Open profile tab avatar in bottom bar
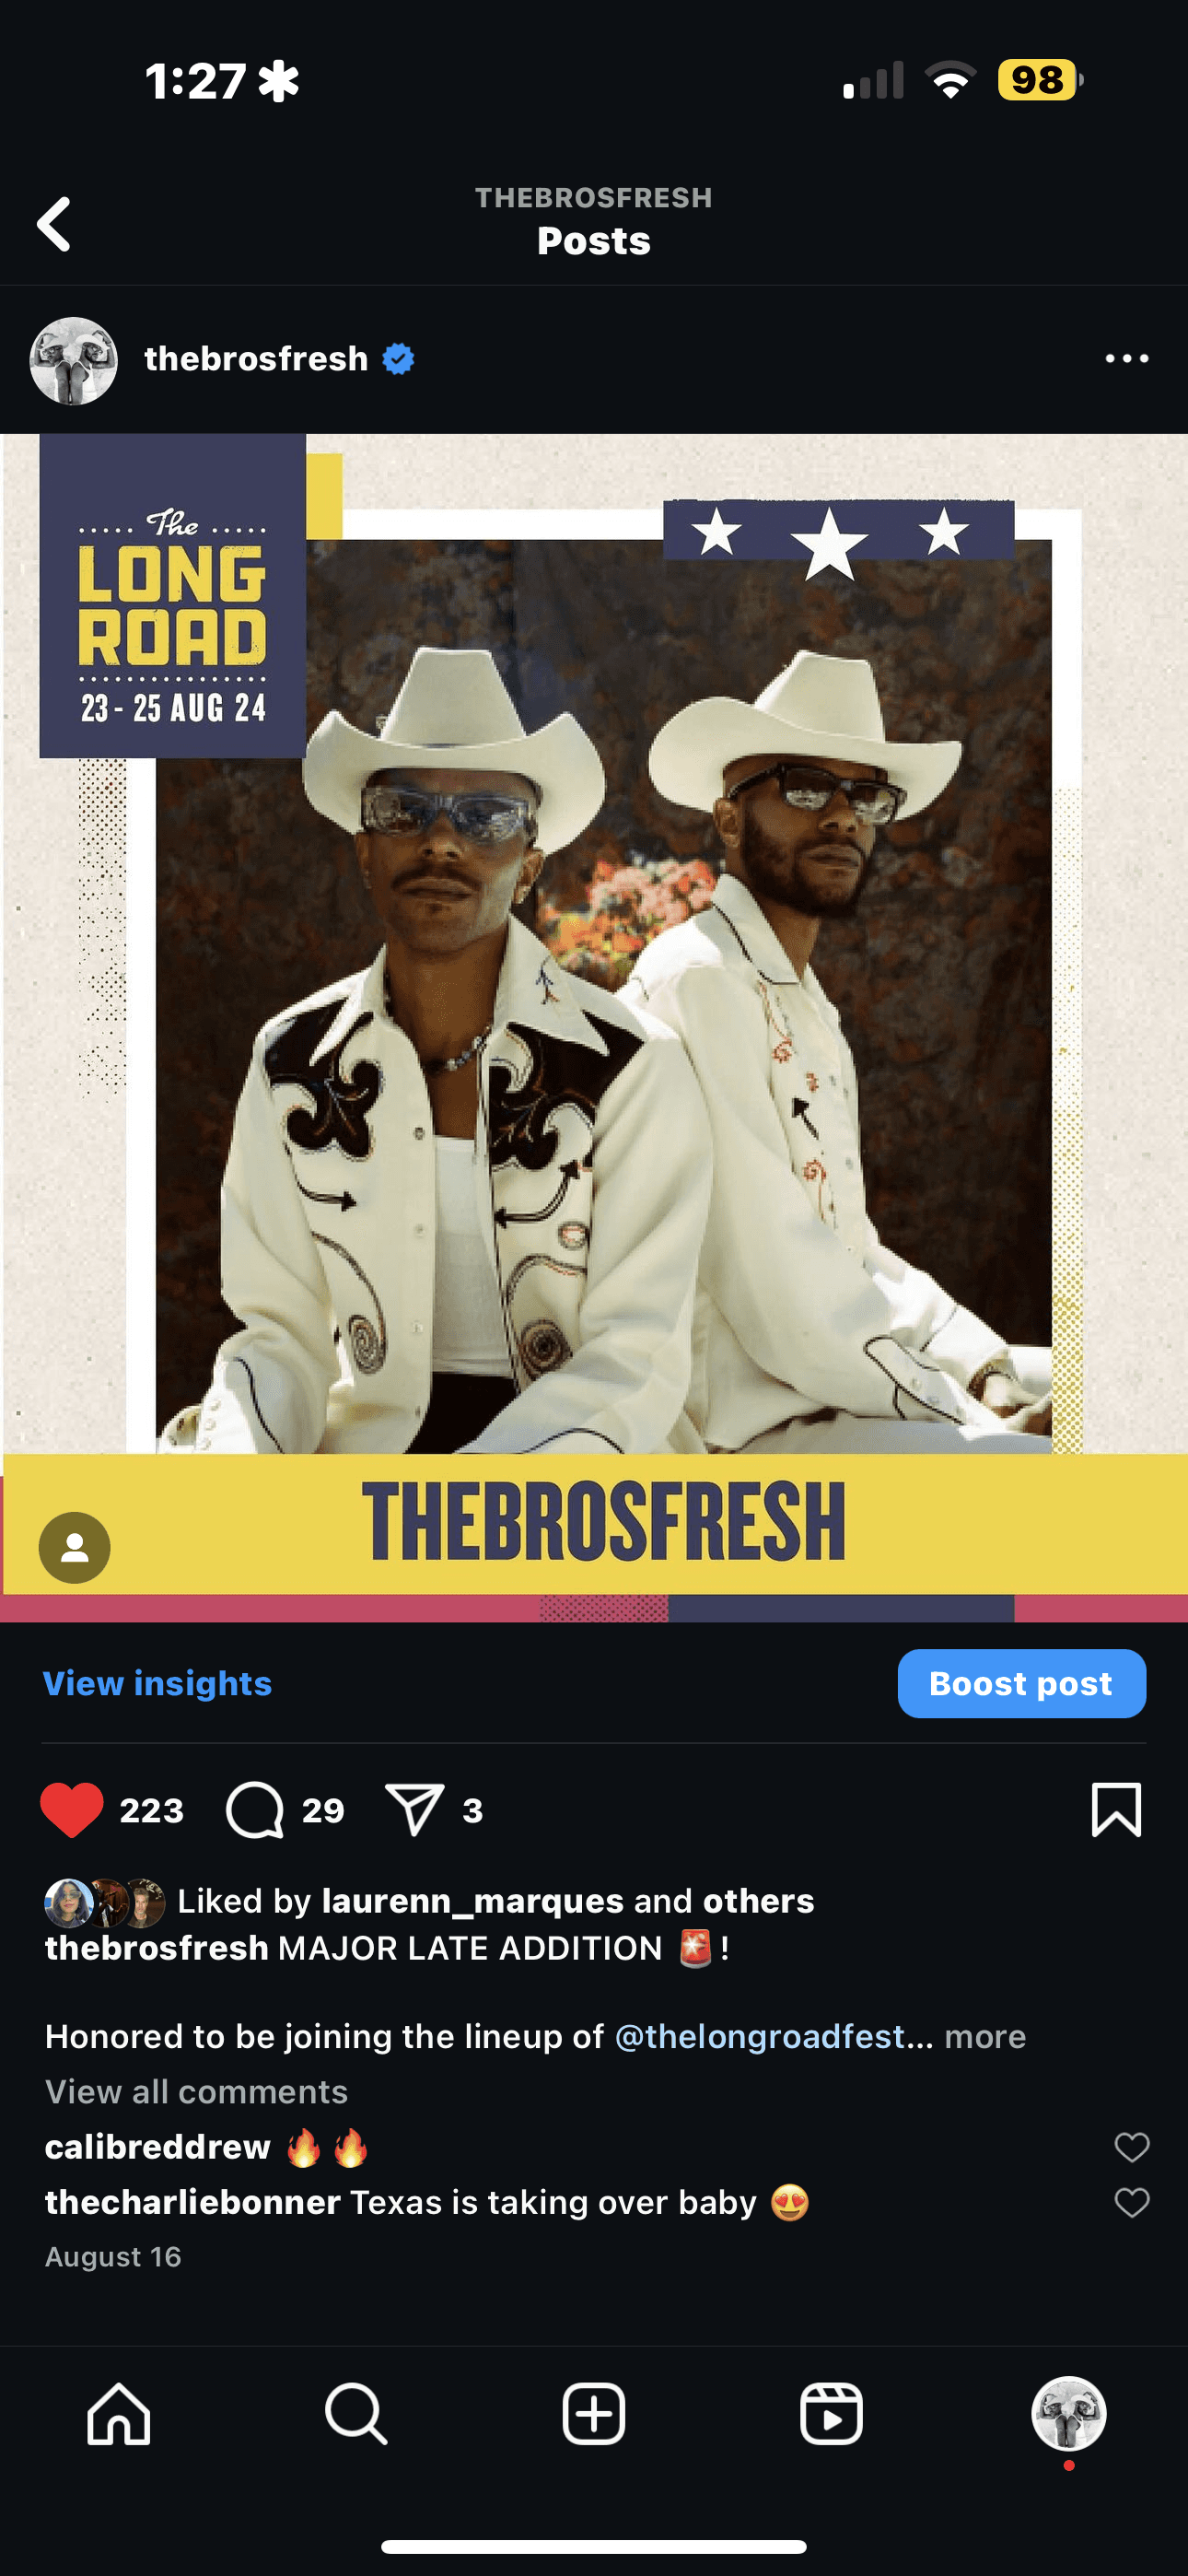 coord(1069,2414)
